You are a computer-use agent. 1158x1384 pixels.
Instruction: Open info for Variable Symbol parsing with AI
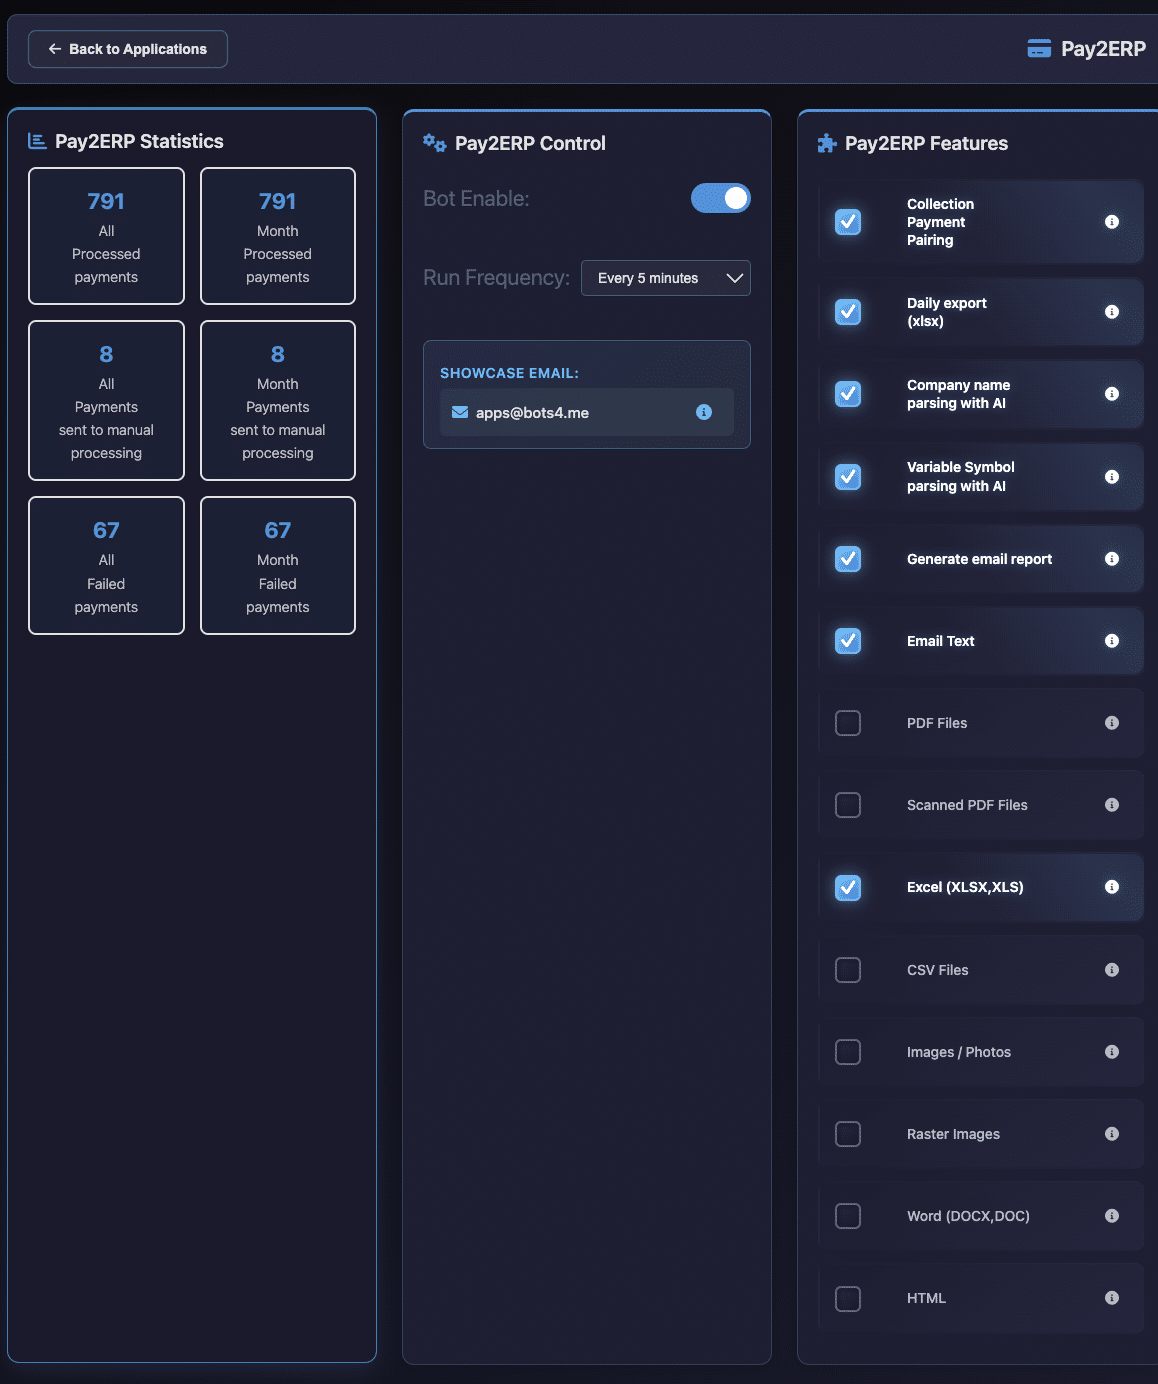click(x=1111, y=477)
